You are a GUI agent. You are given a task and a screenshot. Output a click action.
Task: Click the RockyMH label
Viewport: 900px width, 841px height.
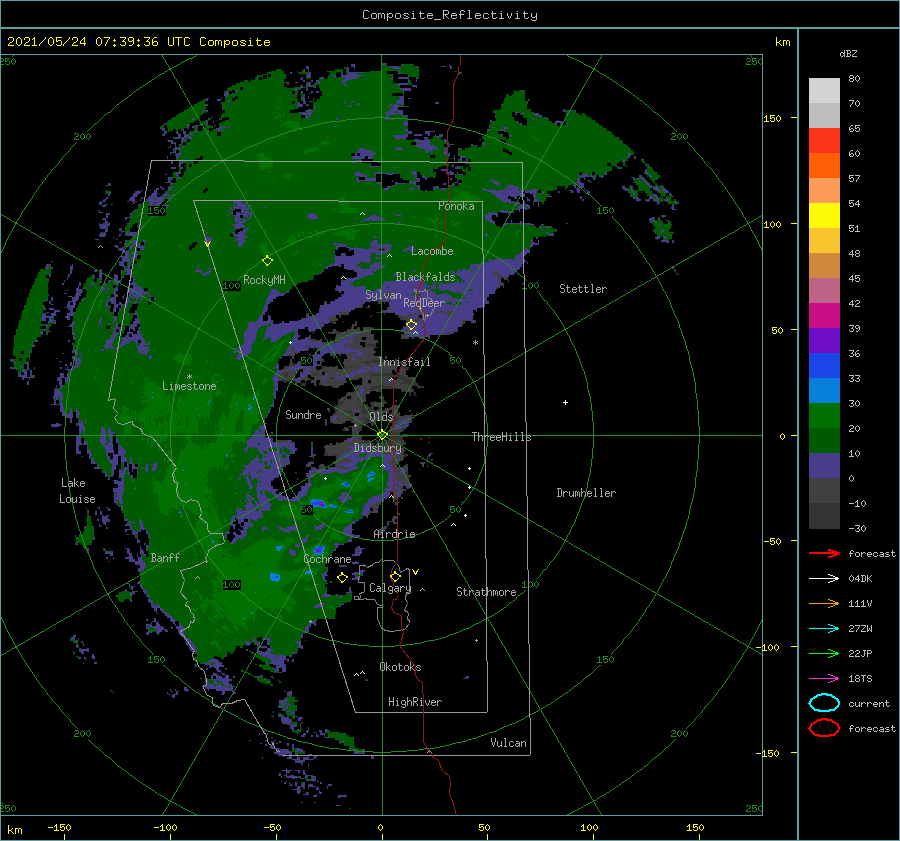click(264, 280)
